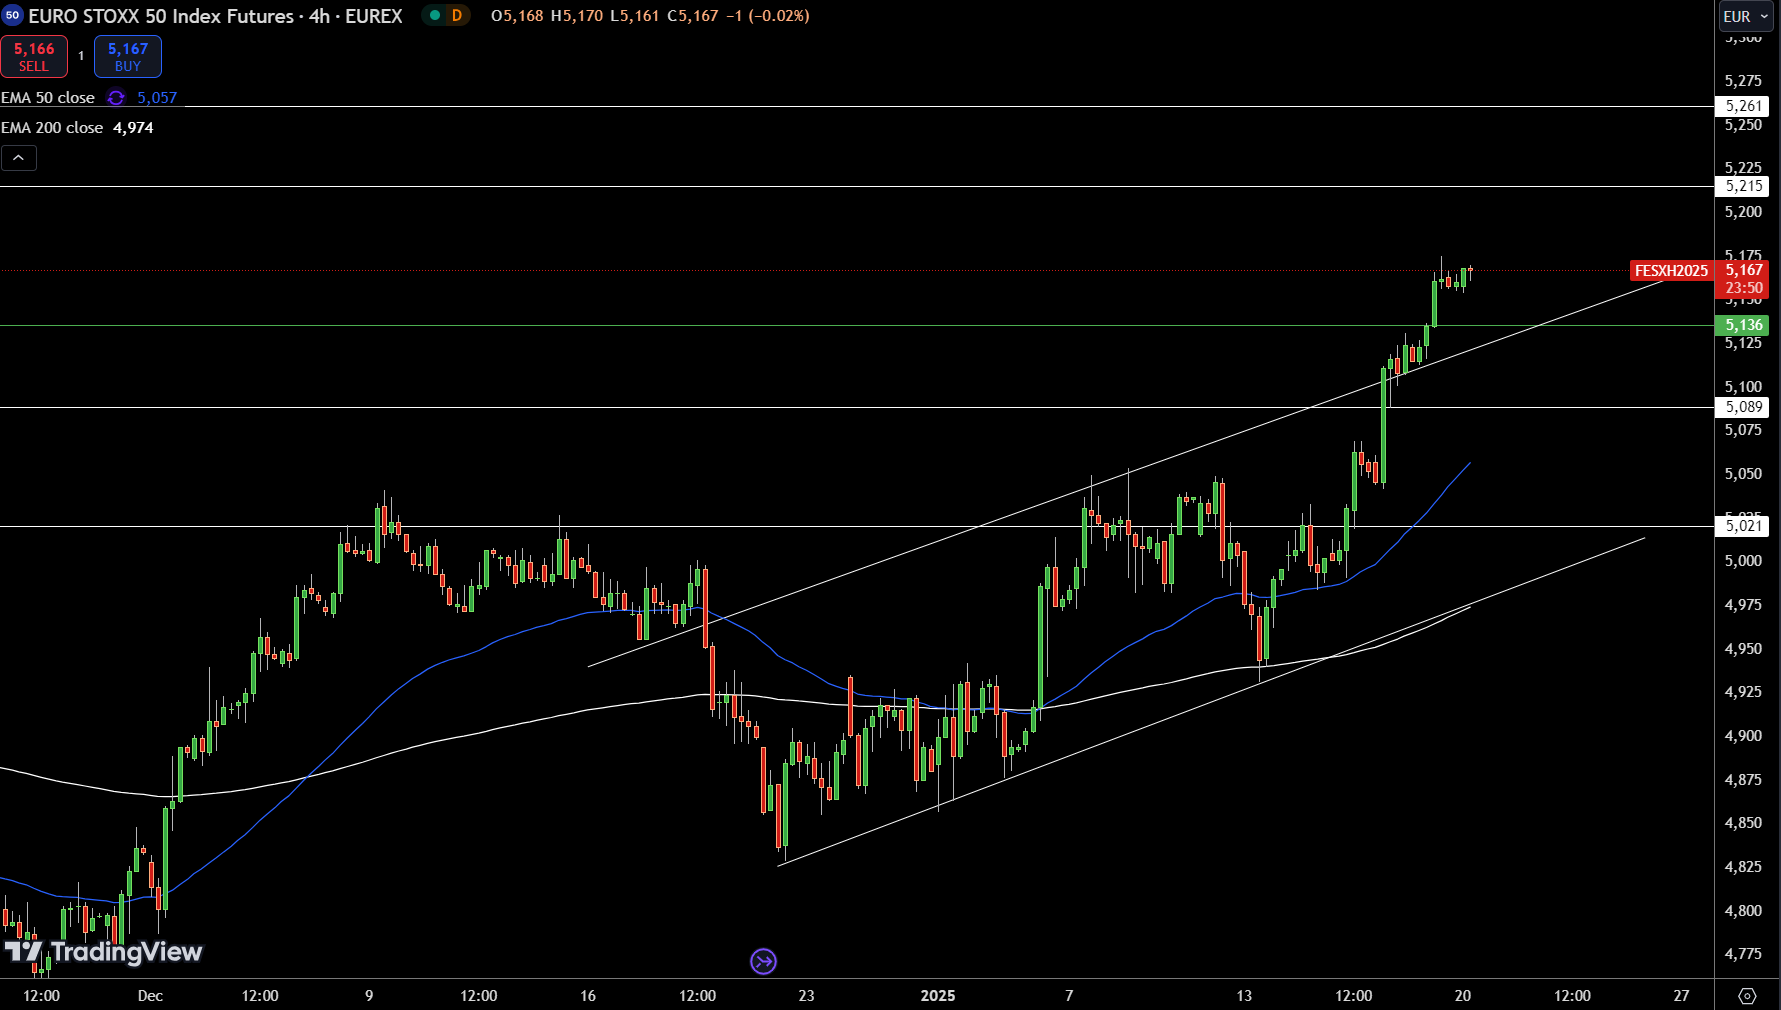Collapse the indicator legend with the chevron

[19, 158]
